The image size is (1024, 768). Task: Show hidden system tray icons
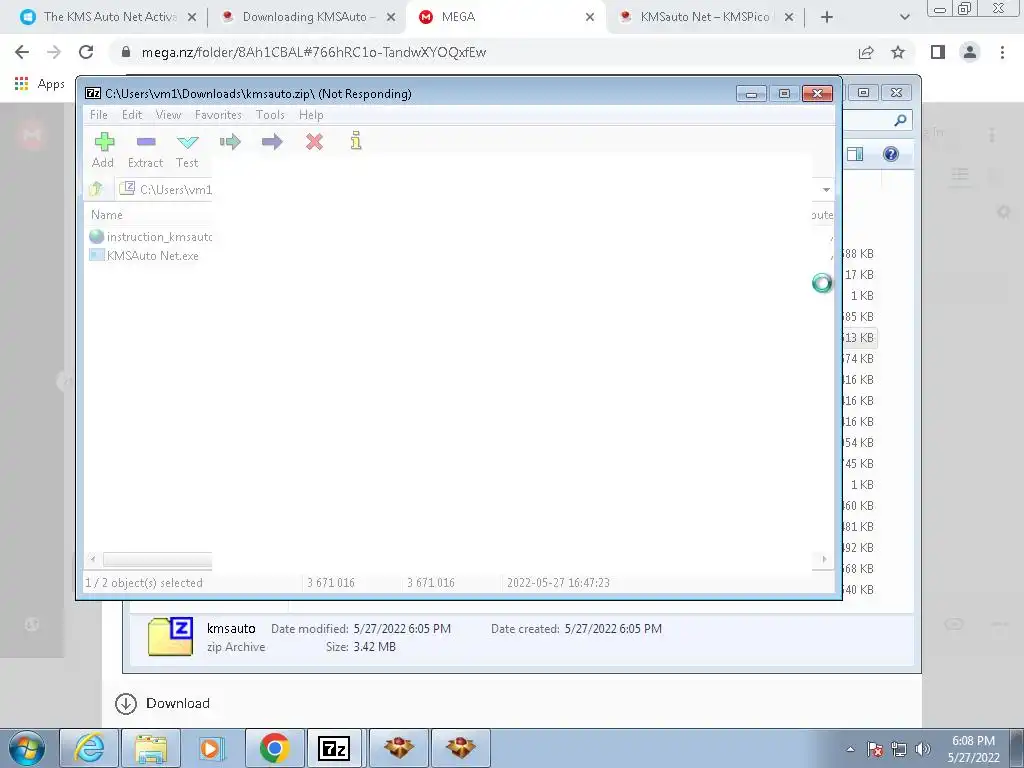coord(850,749)
